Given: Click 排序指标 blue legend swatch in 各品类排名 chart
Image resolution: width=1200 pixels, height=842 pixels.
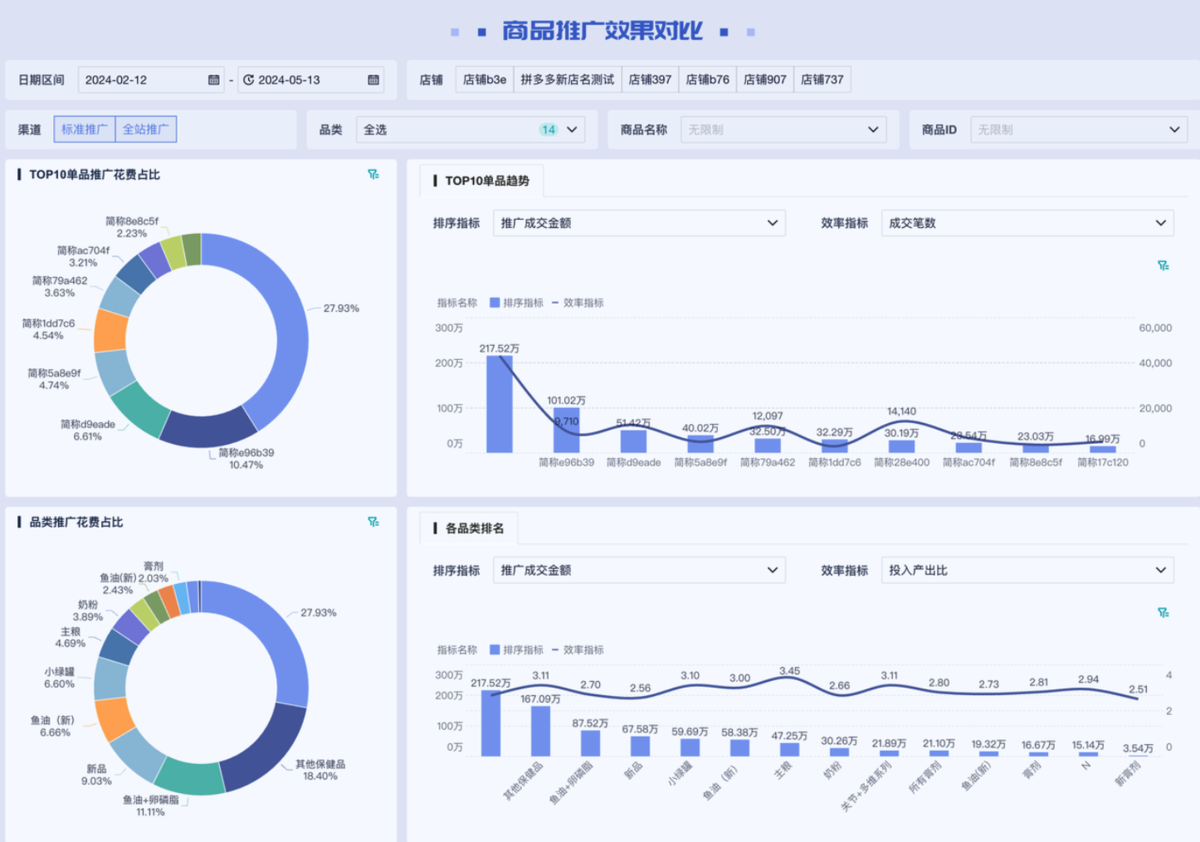Looking at the screenshot, I should click(x=494, y=650).
